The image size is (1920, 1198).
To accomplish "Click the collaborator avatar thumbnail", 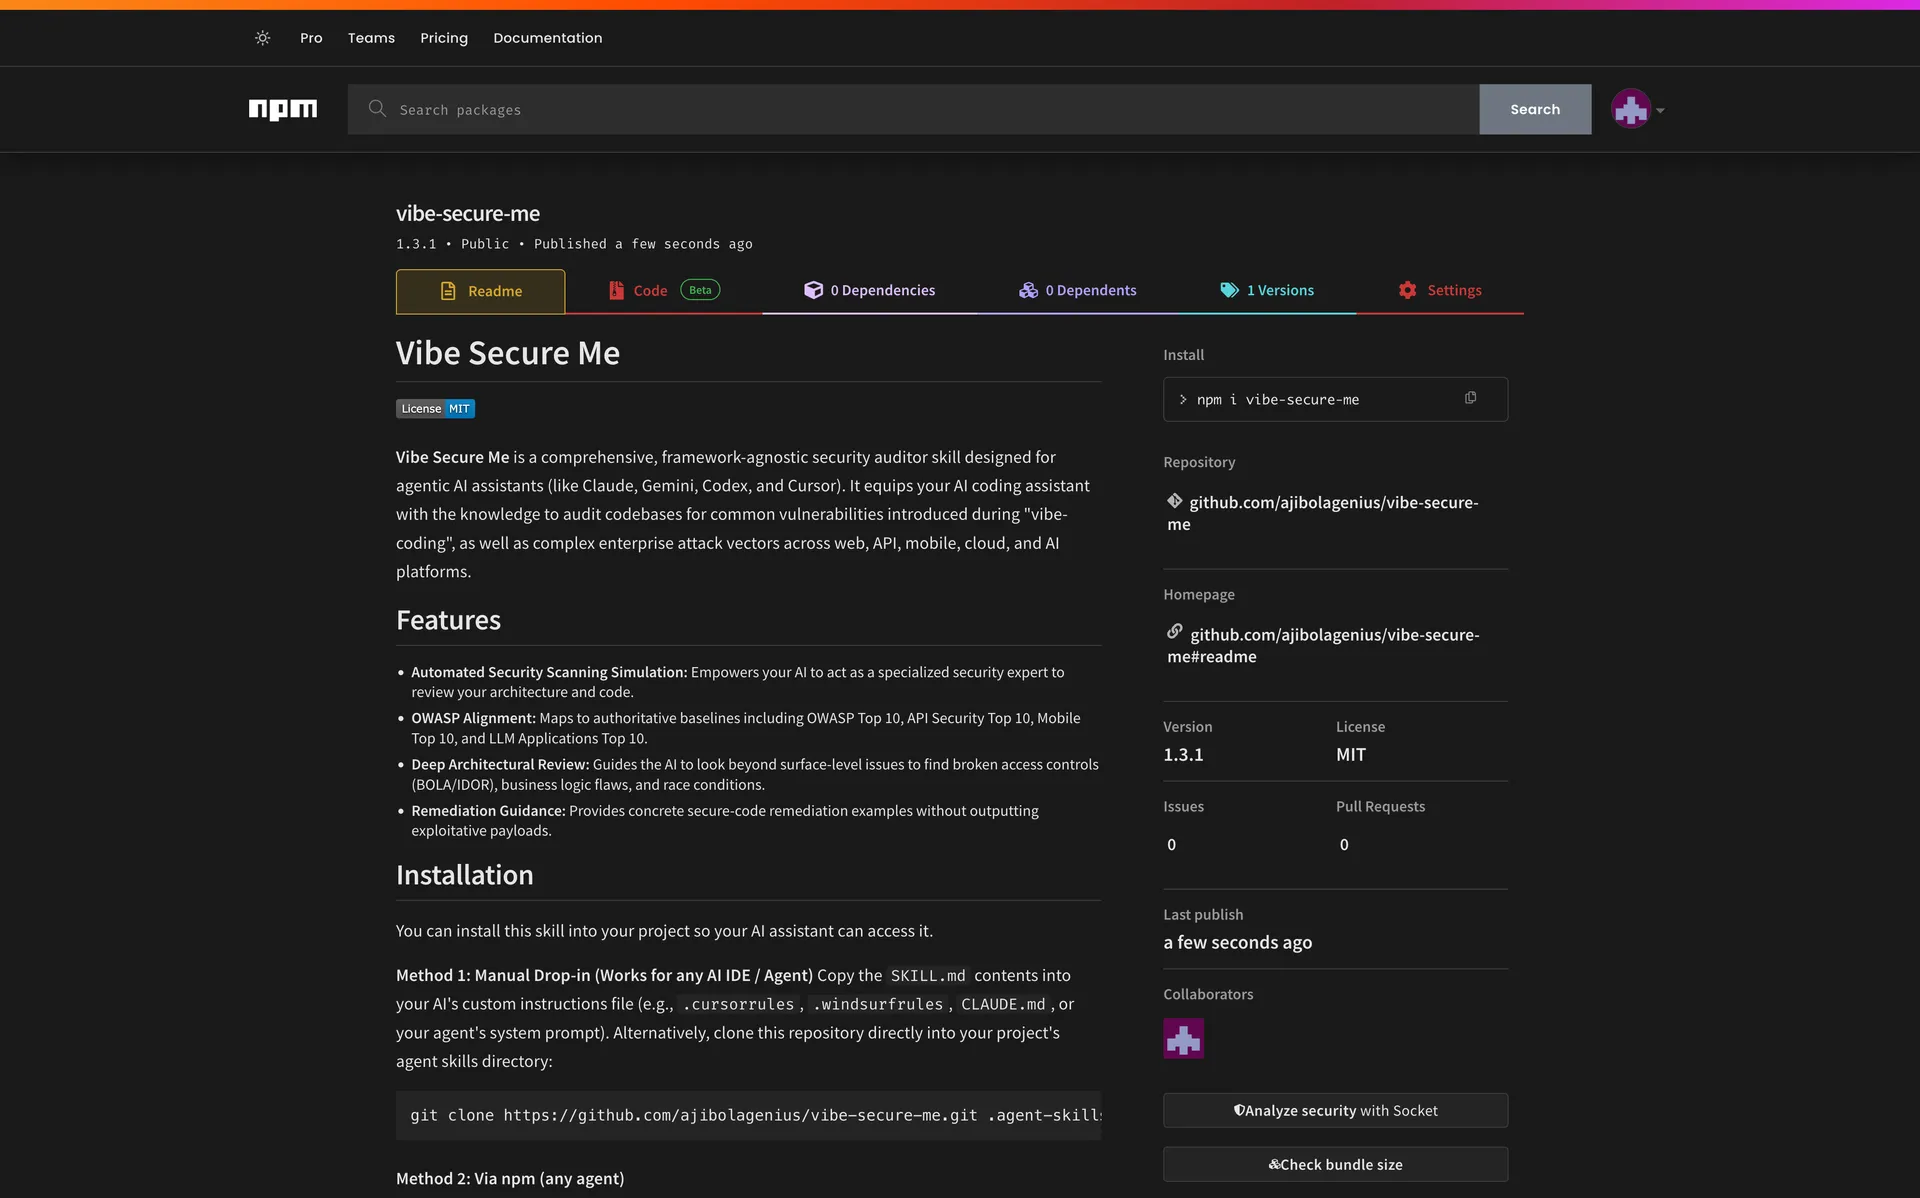I will click(x=1183, y=1038).
